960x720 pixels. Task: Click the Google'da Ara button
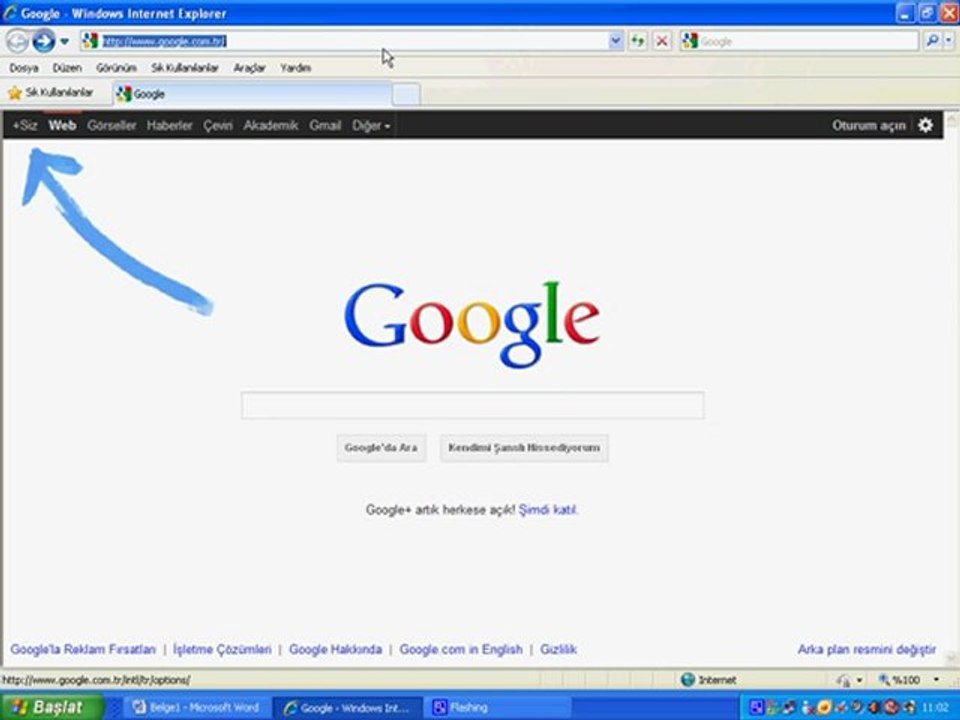click(381, 448)
